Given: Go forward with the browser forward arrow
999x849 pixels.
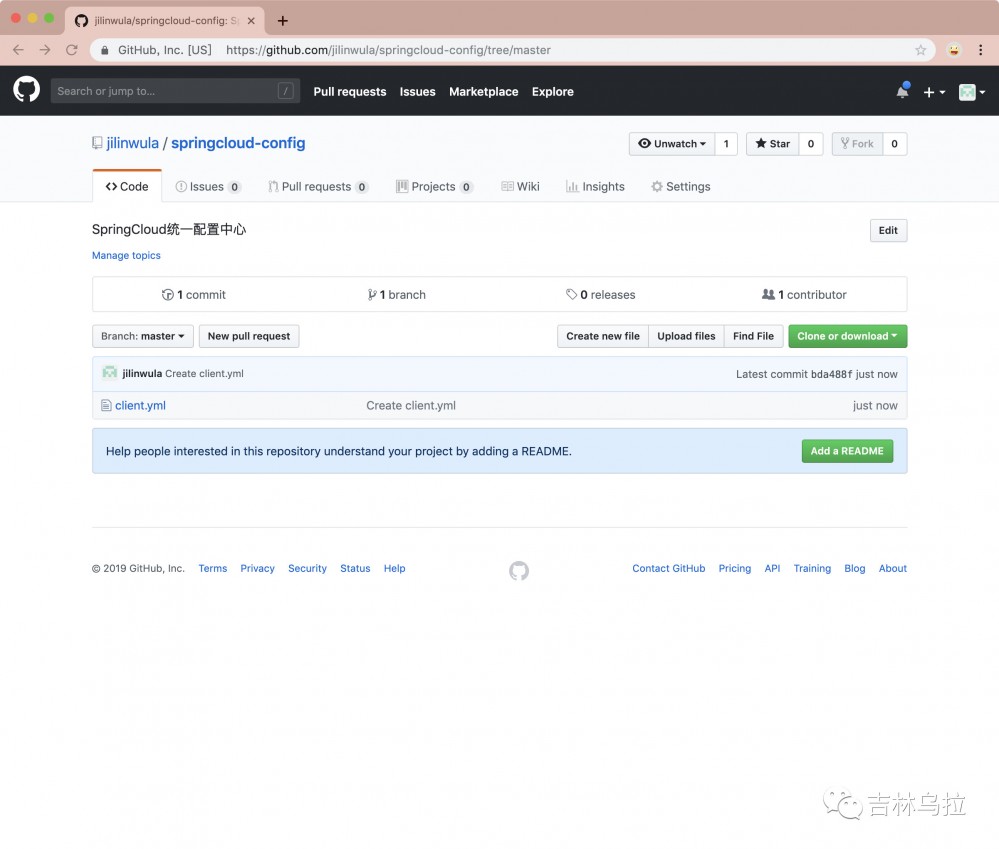Looking at the screenshot, I should click(x=45, y=50).
